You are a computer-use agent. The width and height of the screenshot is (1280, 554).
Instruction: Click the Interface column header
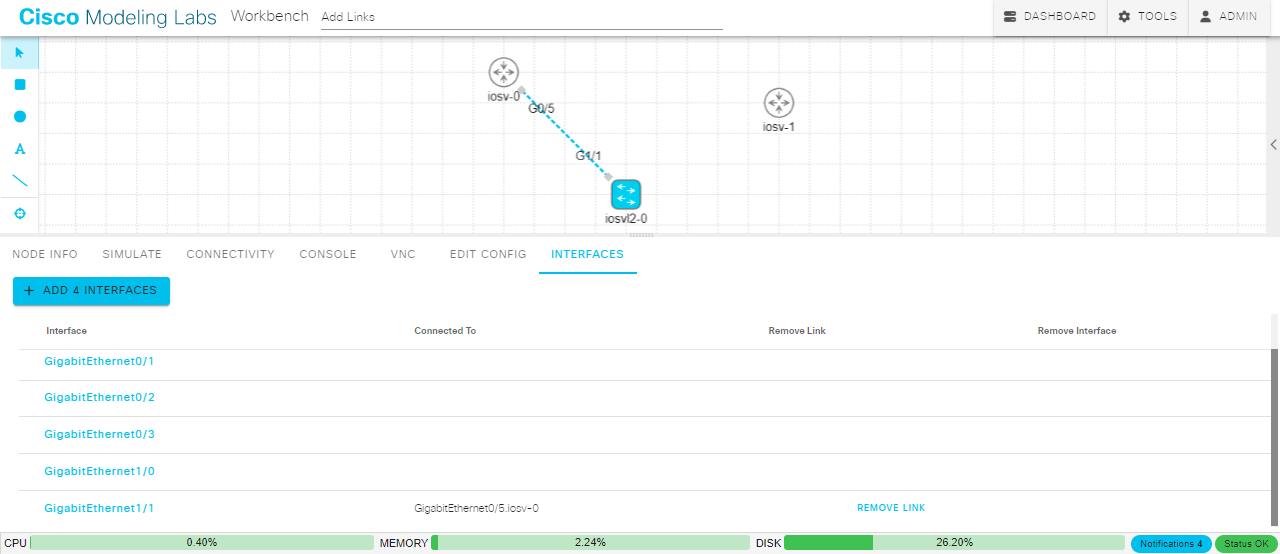tap(66, 331)
